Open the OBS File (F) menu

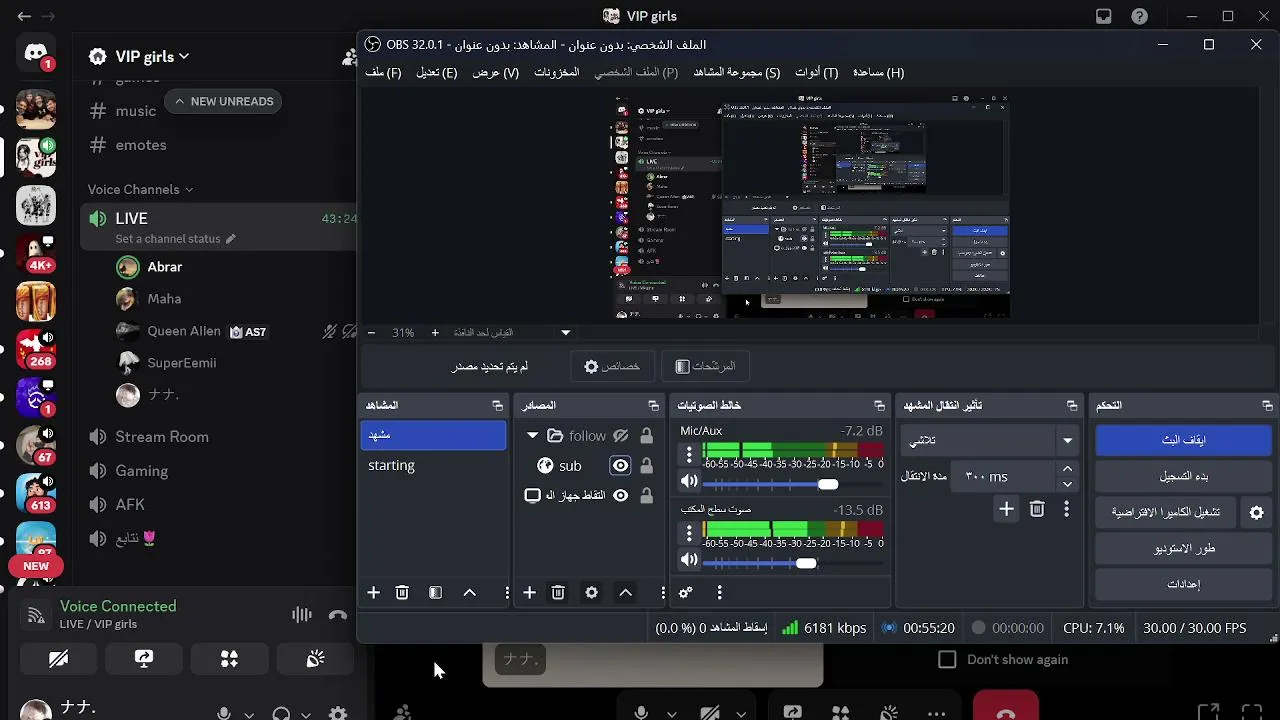(x=383, y=73)
